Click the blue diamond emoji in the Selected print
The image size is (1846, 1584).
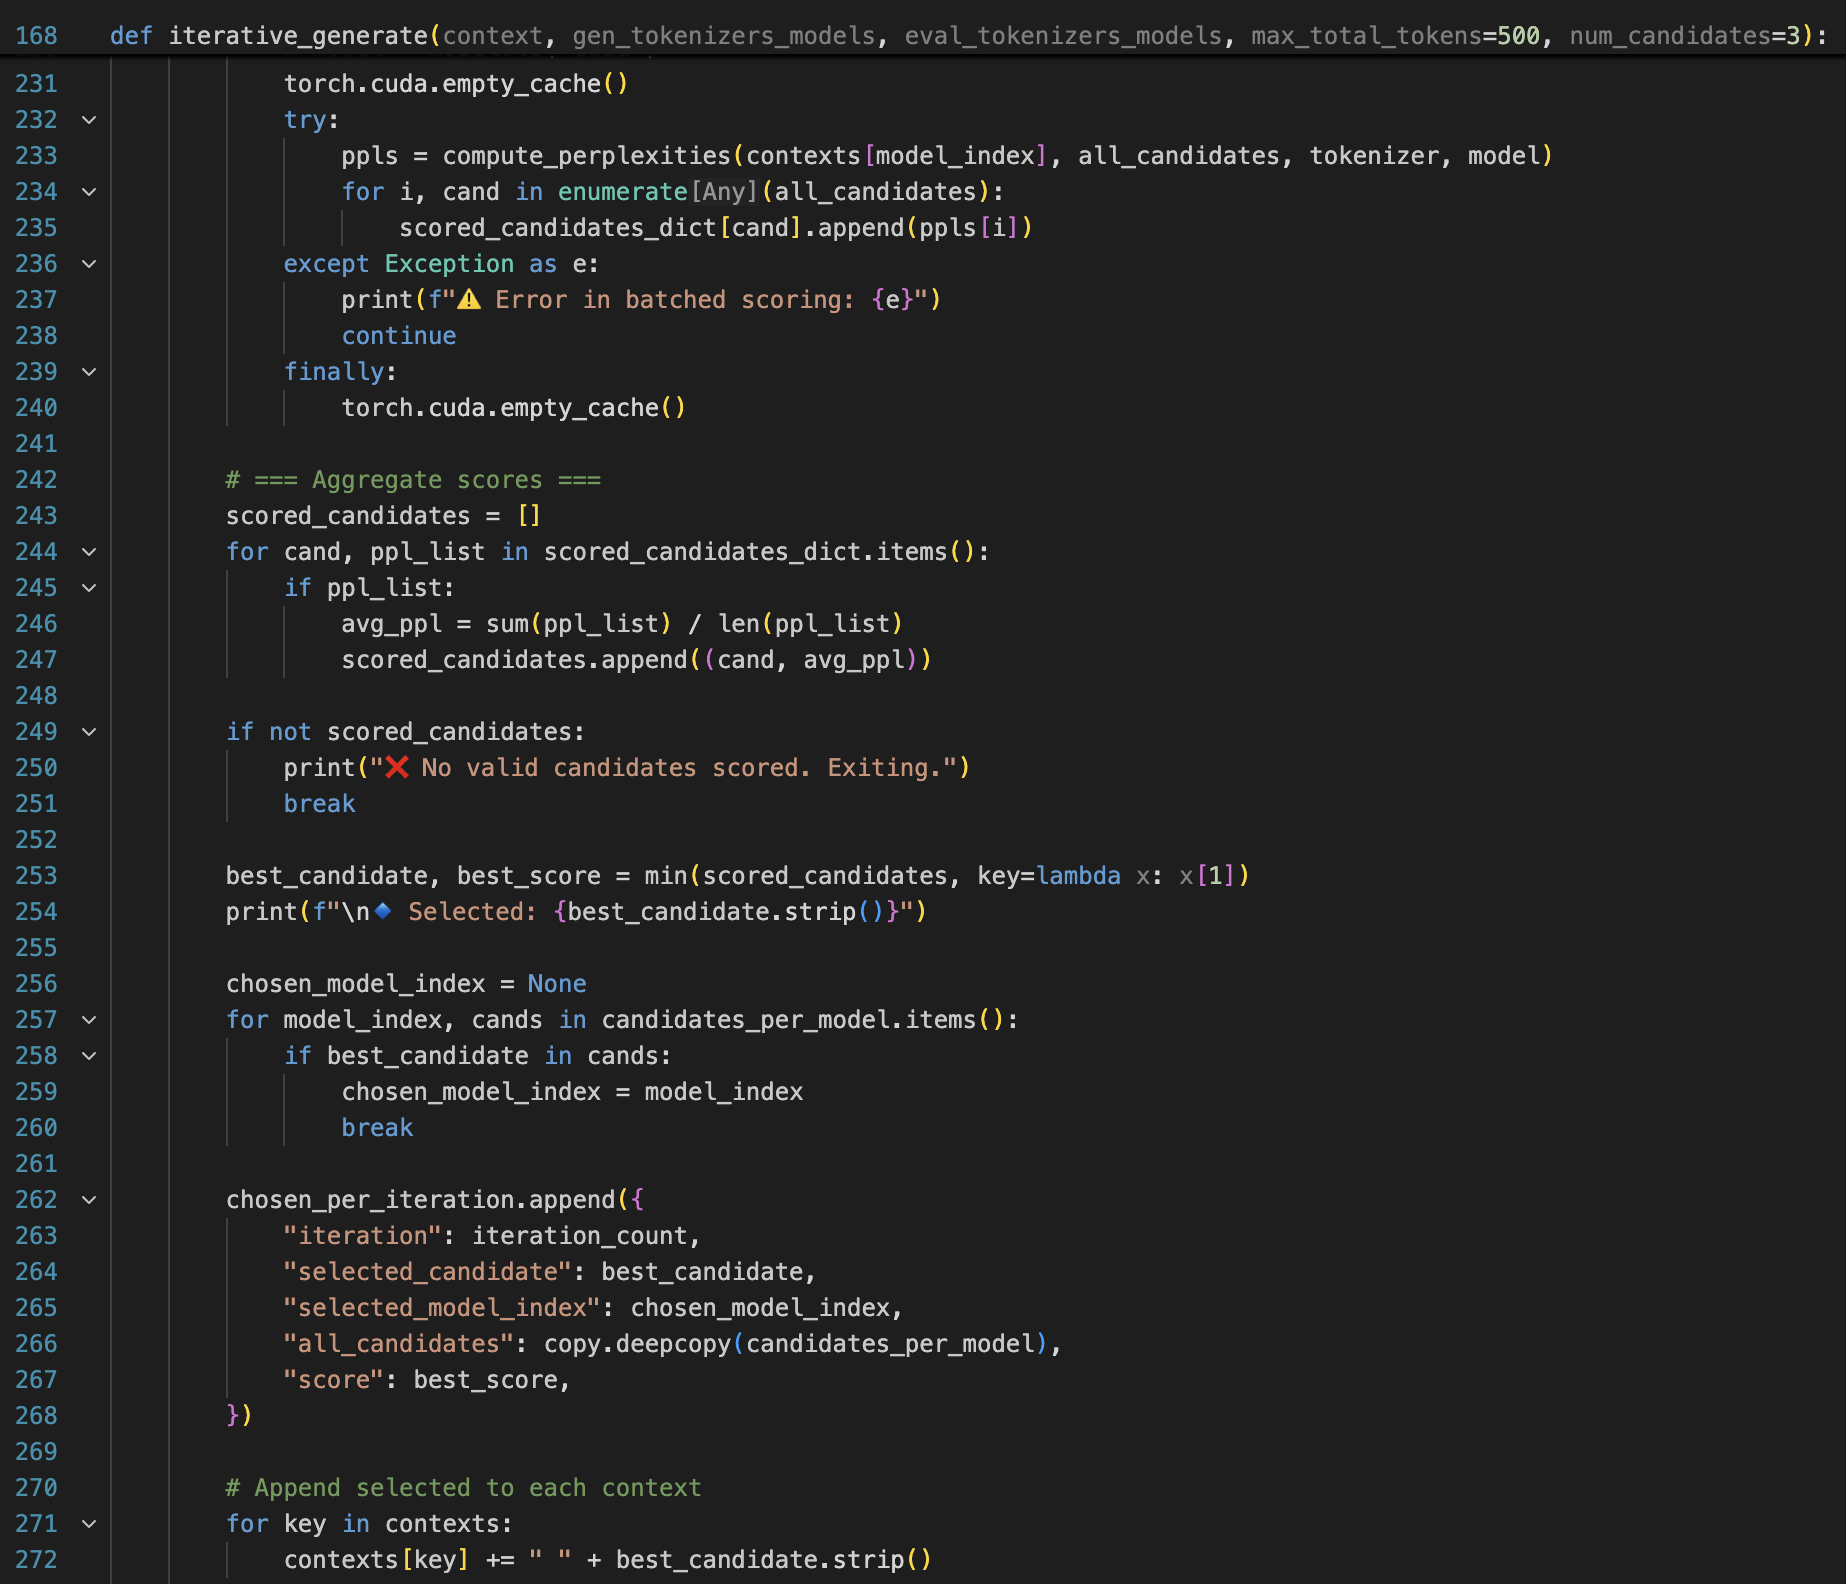pos(384,911)
